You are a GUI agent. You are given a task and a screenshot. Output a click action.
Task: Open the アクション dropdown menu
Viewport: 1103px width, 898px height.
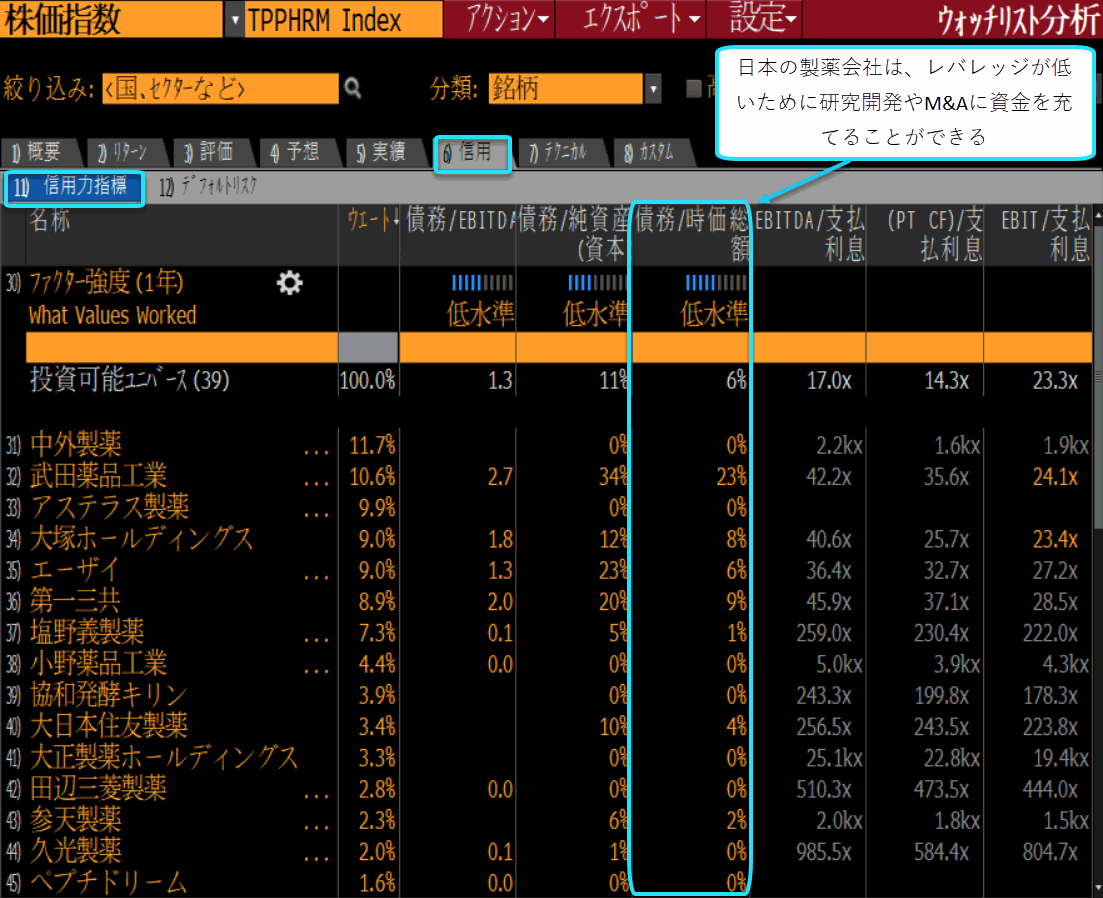[x=499, y=19]
